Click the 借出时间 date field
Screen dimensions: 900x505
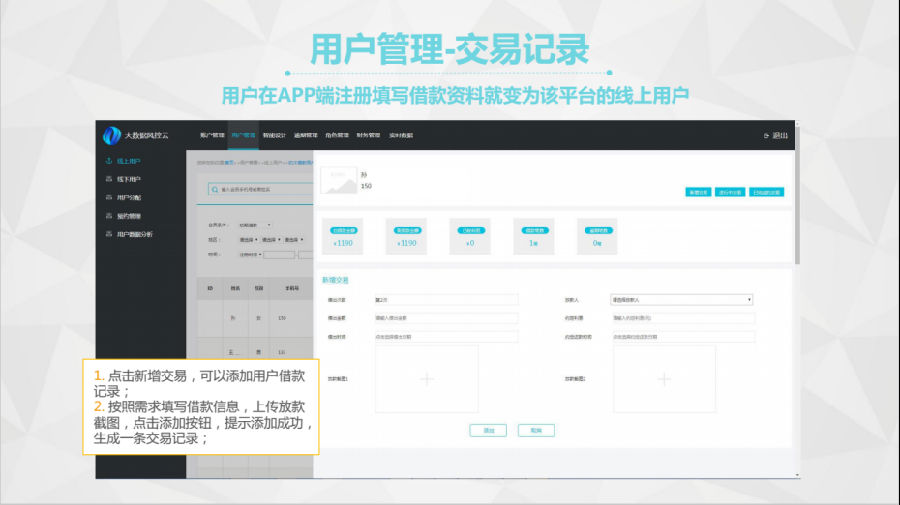pos(446,337)
